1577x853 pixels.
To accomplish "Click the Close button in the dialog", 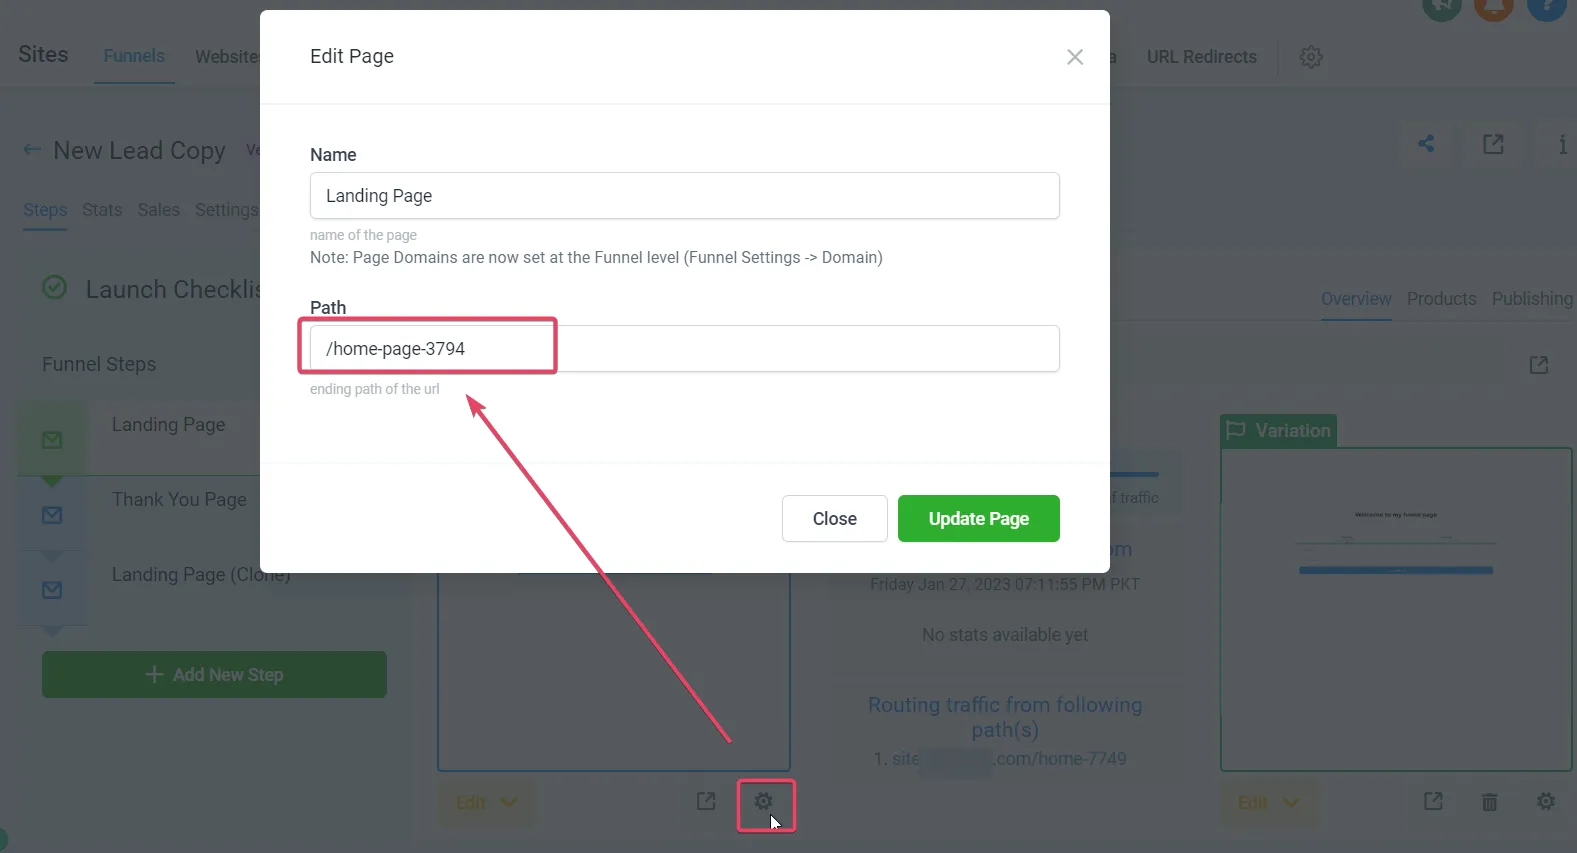I will [x=835, y=519].
